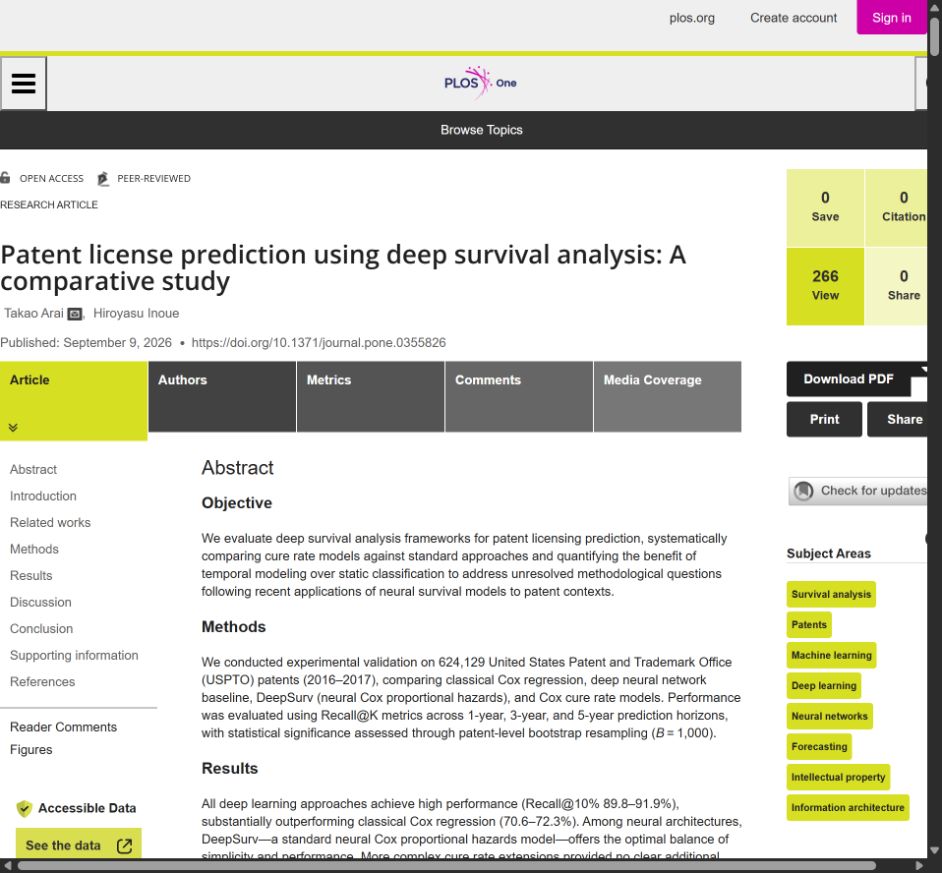Click author name Hiroyasu Inoue
The width and height of the screenshot is (942, 873).
(x=136, y=313)
